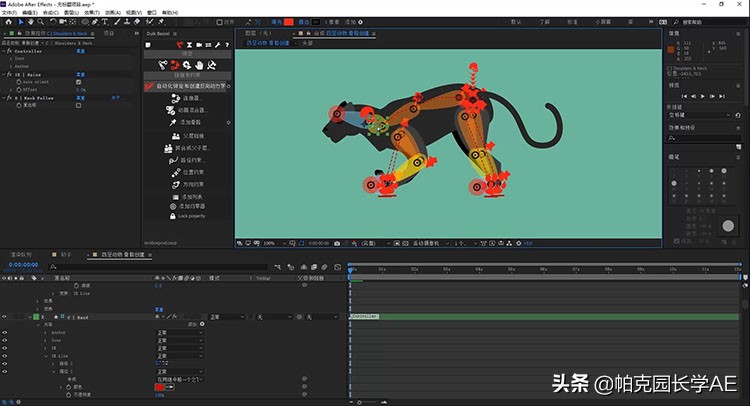Toggle Auto orient checkbox in effect controls
This screenshot has height=406, width=750.
78,82
